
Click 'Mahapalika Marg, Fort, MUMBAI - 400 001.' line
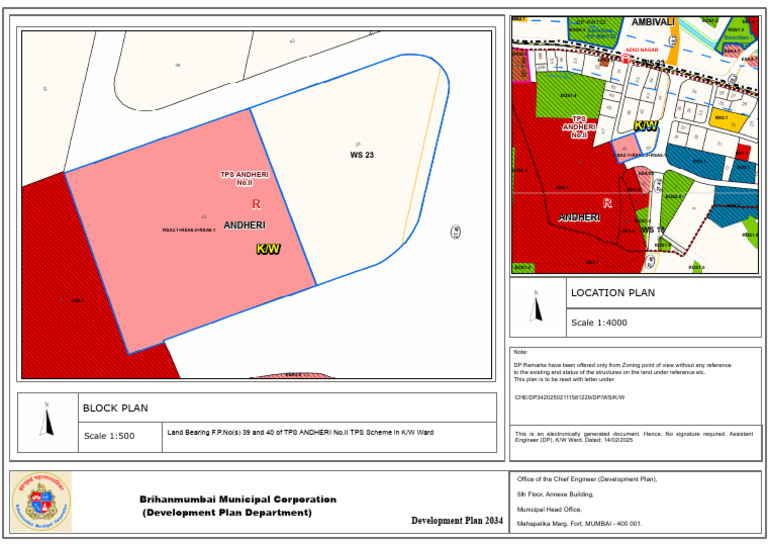(x=579, y=524)
